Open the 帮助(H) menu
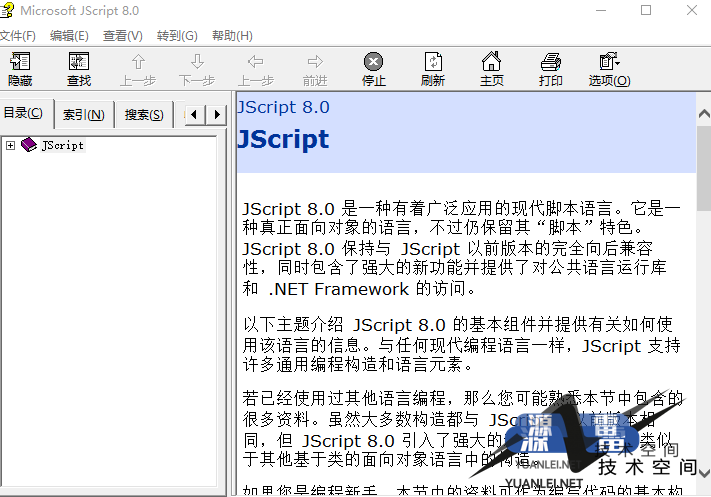Viewport: 711px width, 497px height. tap(232, 36)
